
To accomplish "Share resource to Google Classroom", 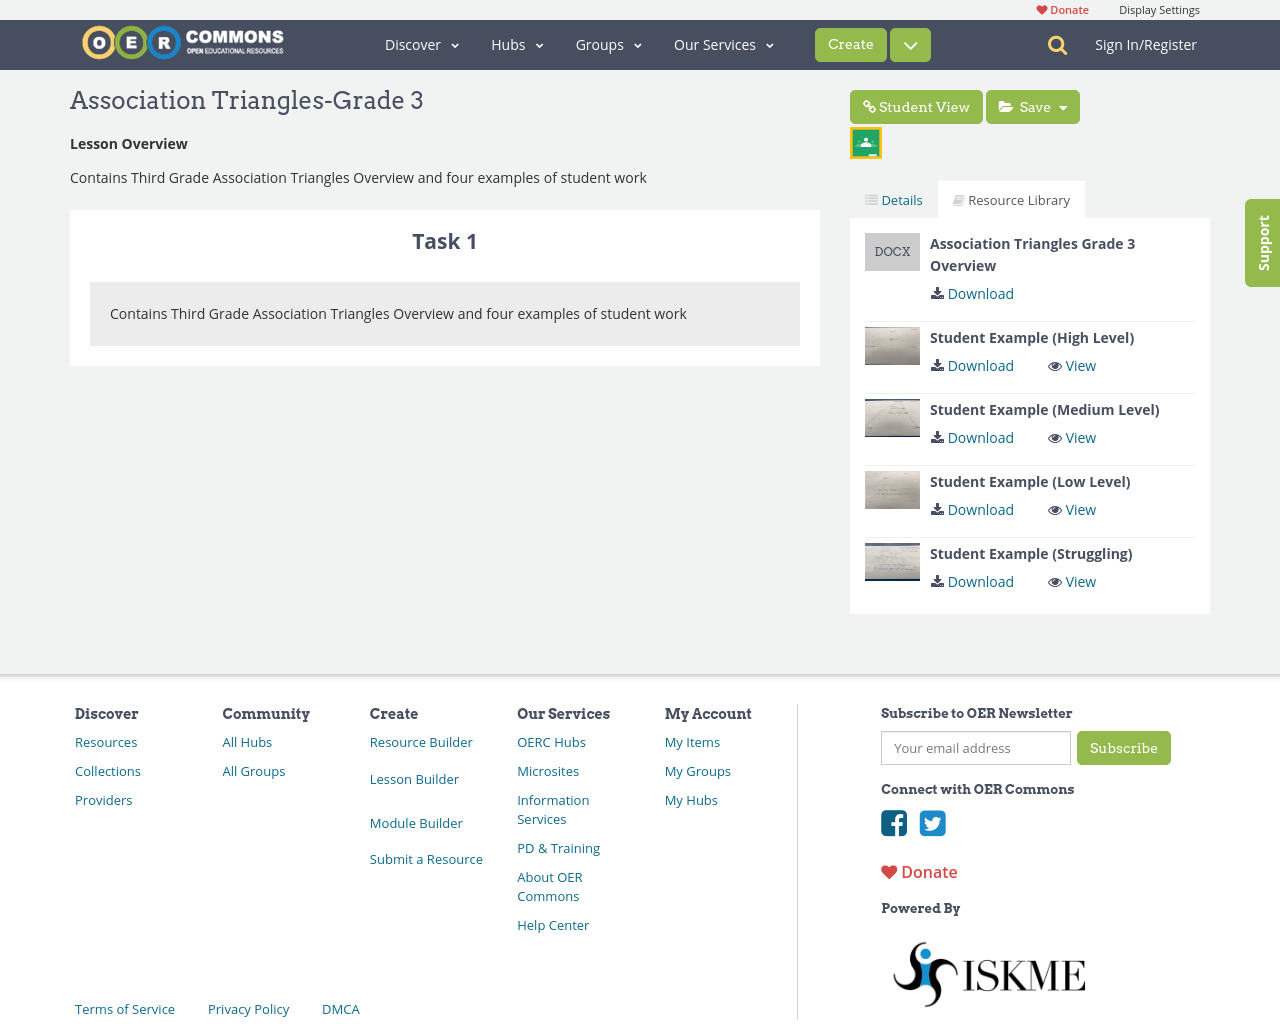I will [x=864, y=141].
